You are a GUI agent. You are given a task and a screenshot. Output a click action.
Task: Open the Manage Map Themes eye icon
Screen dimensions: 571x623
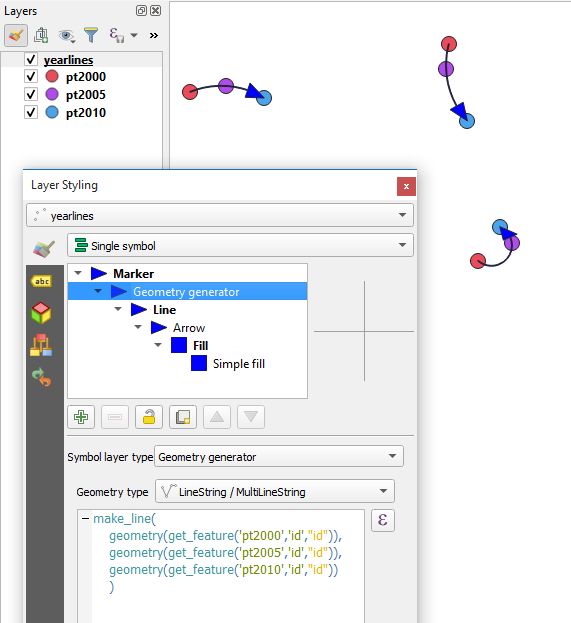click(x=66, y=36)
